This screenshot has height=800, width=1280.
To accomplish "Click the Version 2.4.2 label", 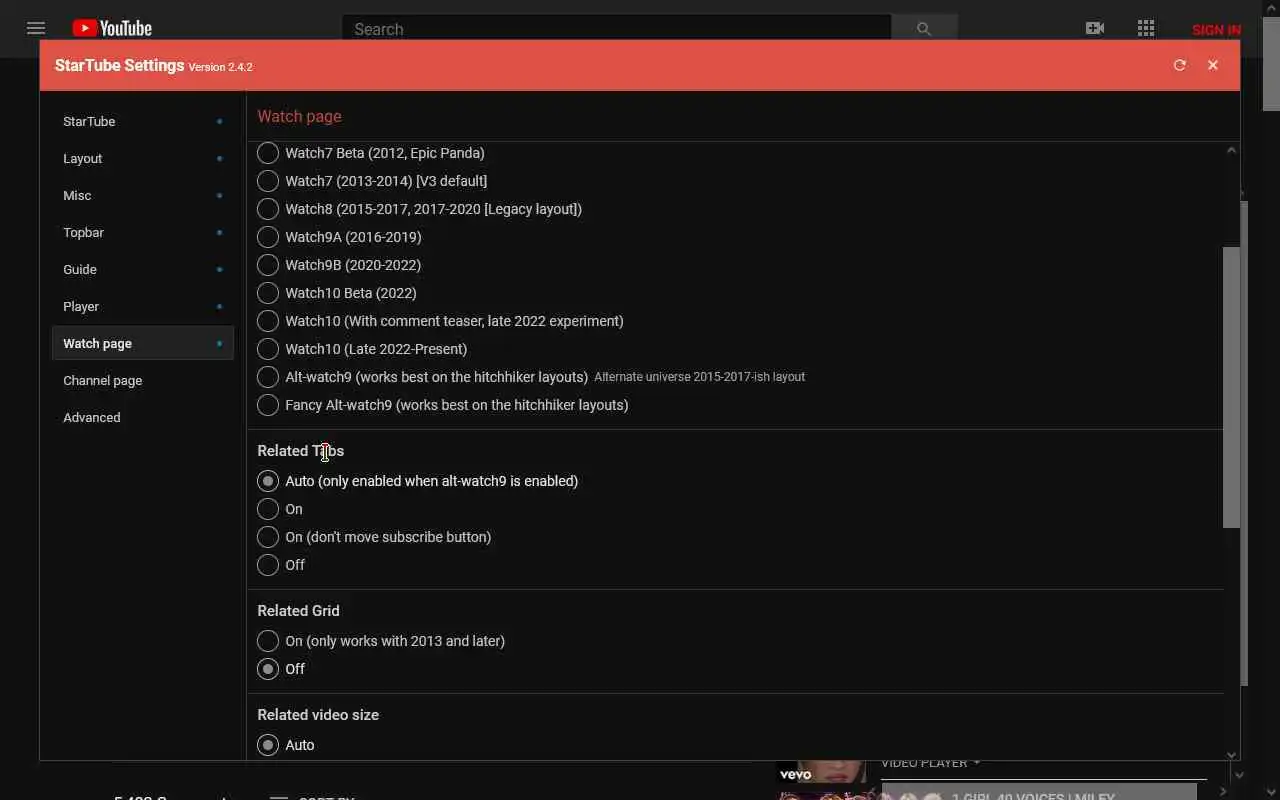I will point(220,67).
